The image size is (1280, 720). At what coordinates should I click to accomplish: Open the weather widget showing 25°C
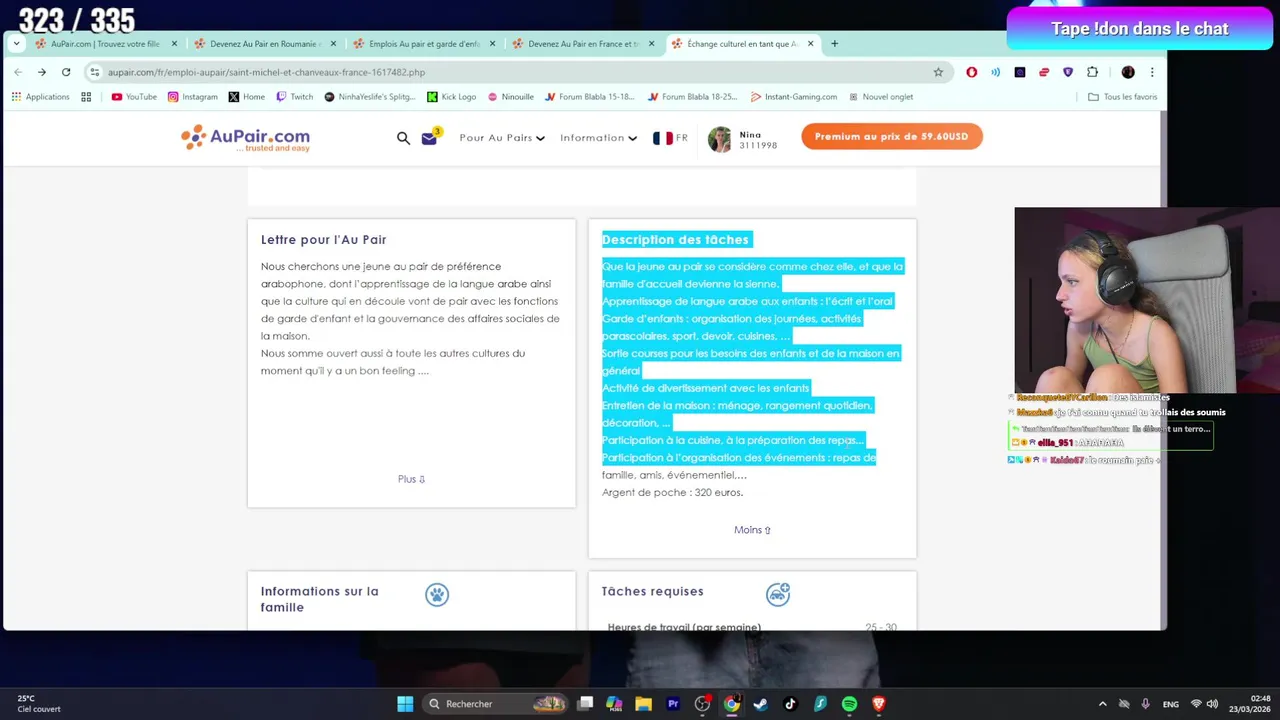[x=38, y=704]
